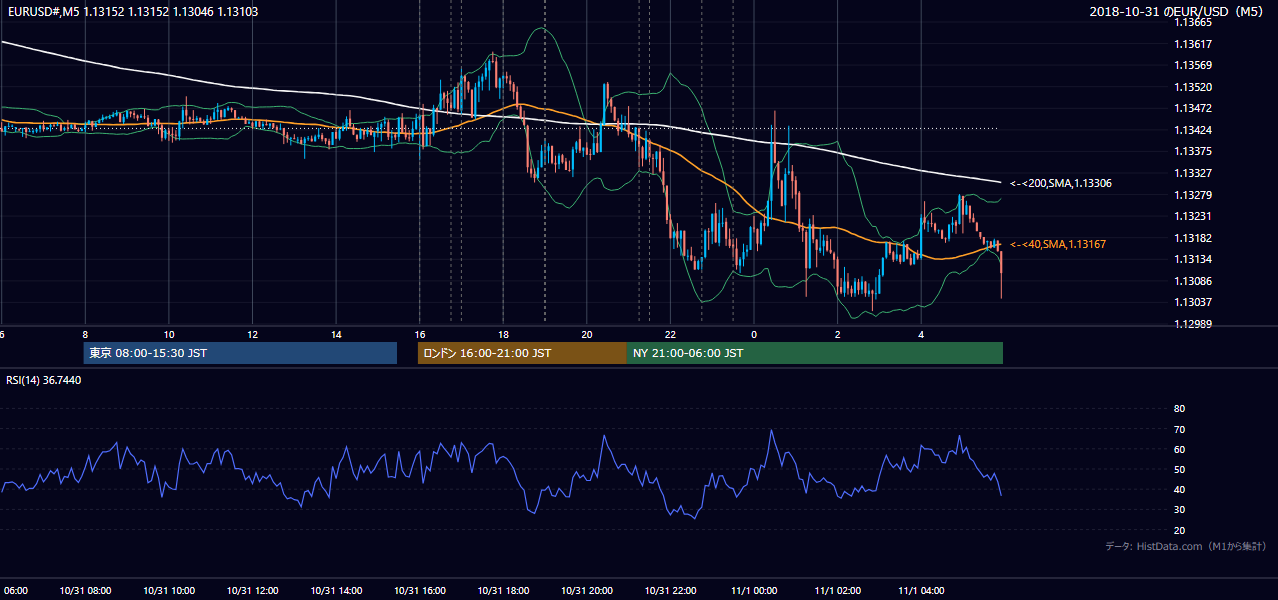
Task: Click hour label 8 under price chart
Action: coord(85,335)
